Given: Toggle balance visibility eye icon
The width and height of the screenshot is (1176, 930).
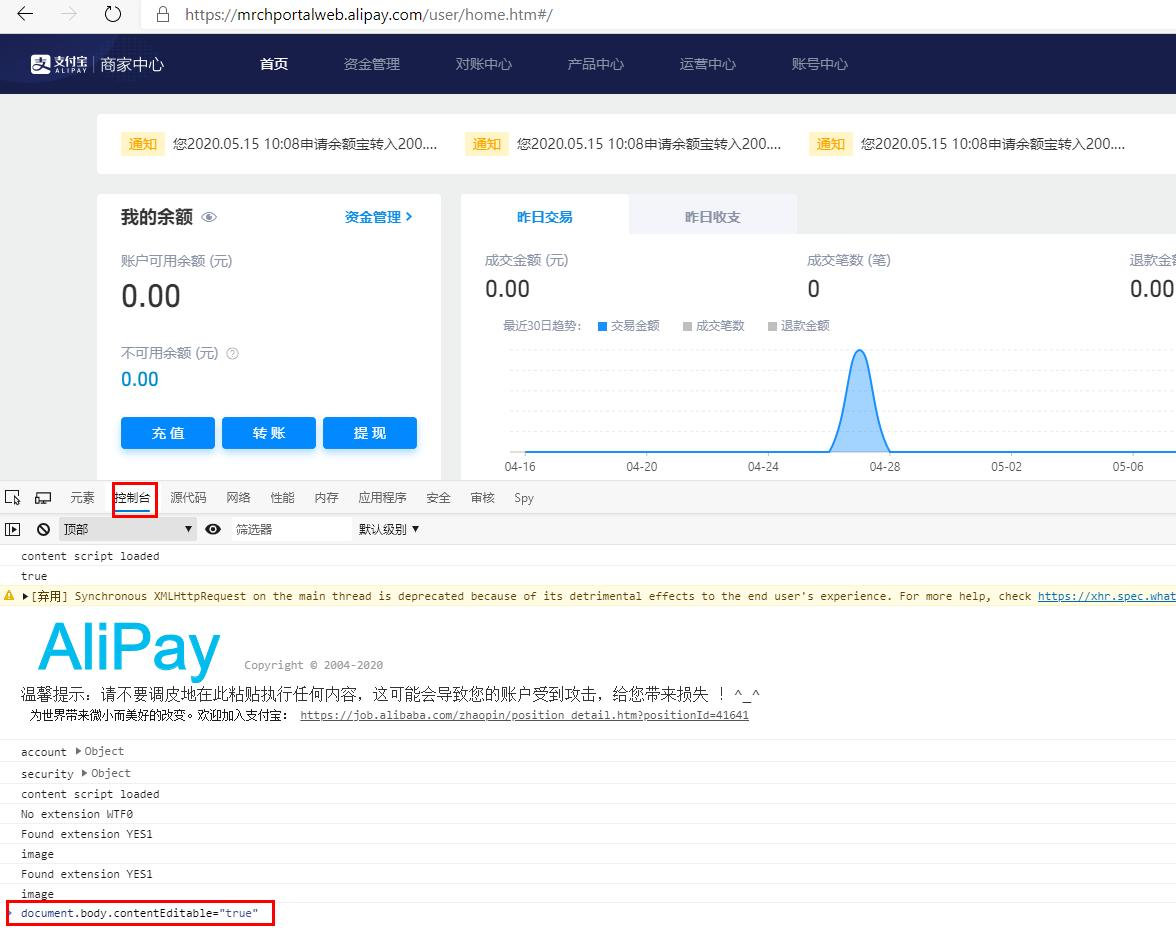Looking at the screenshot, I should click(x=209, y=218).
